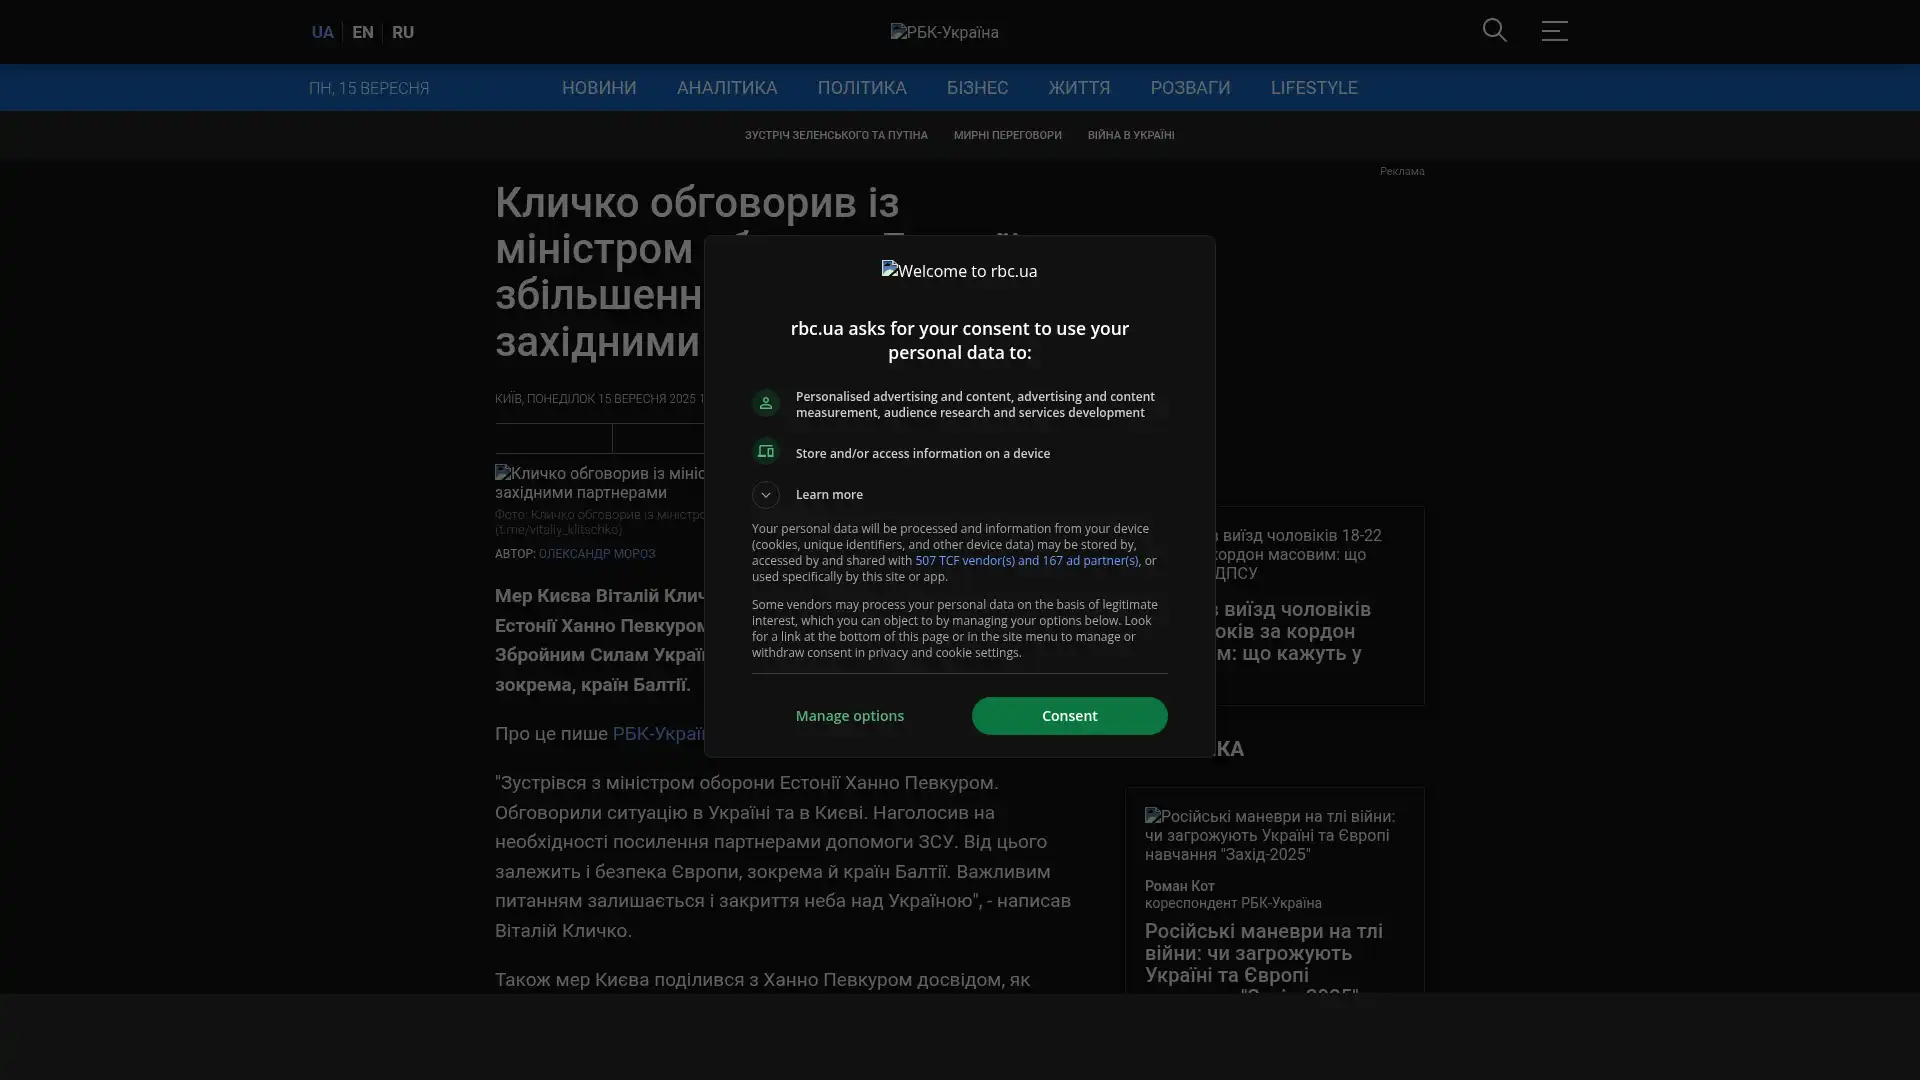Viewport: 1920px width, 1080px height.
Task: Expand the Learn more chevron
Action: tap(766, 494)
